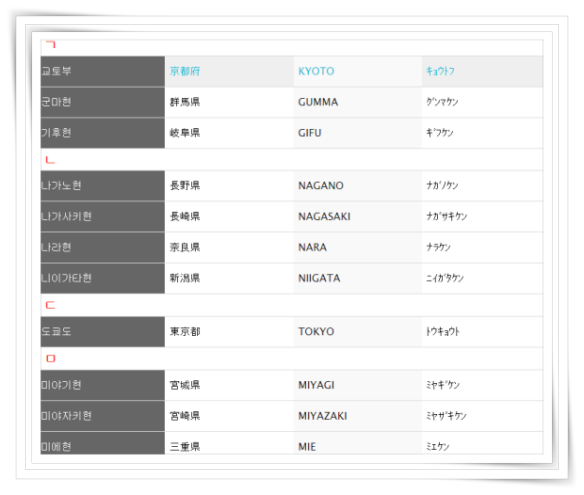Select the 나라현 row header
The image size is (584, 495).
(102, 247)
